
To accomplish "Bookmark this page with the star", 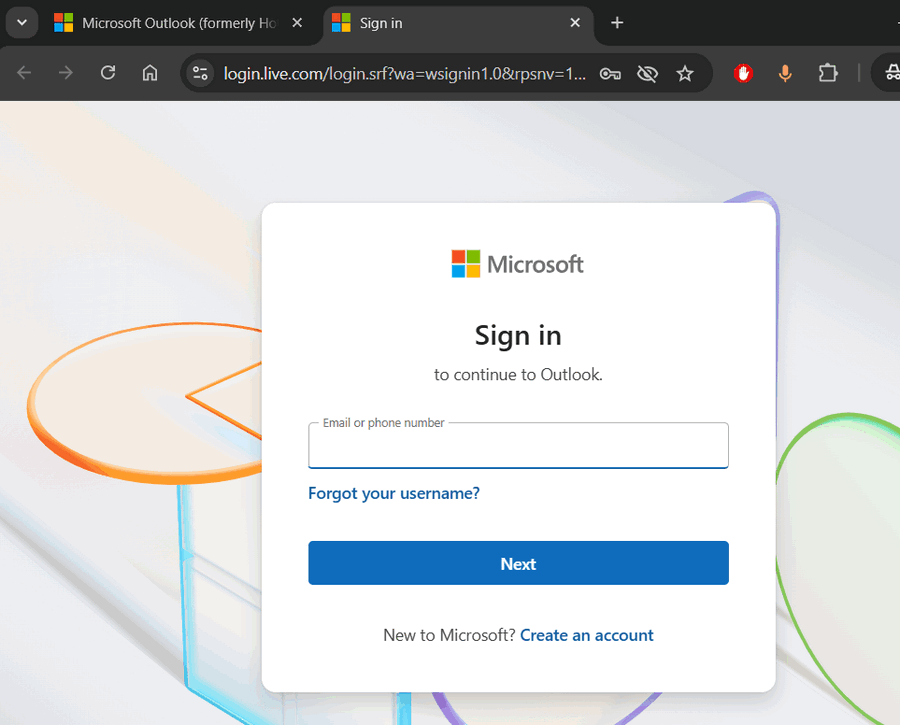I will pos(685,73).
